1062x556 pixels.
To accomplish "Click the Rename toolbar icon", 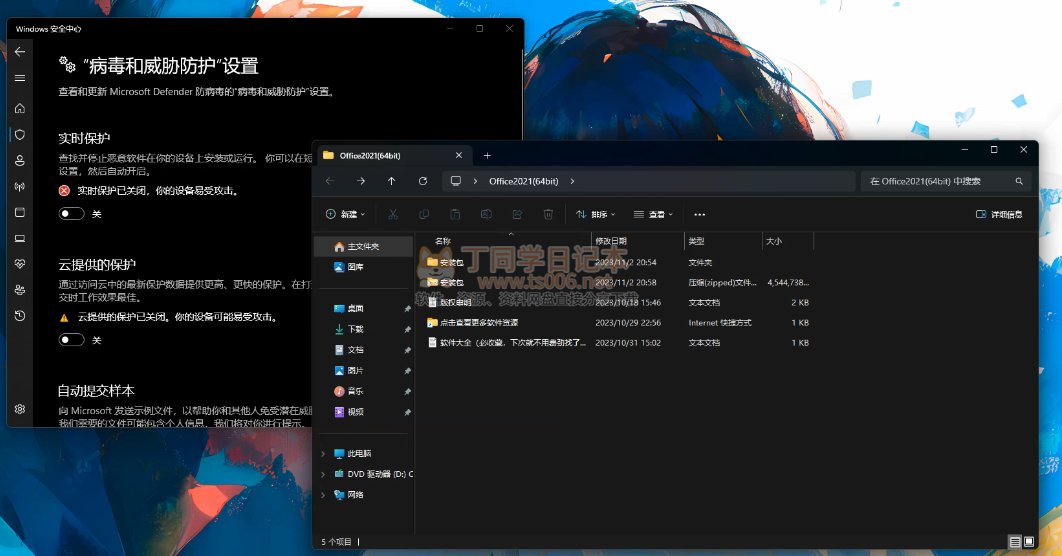I will pos(486,214).
